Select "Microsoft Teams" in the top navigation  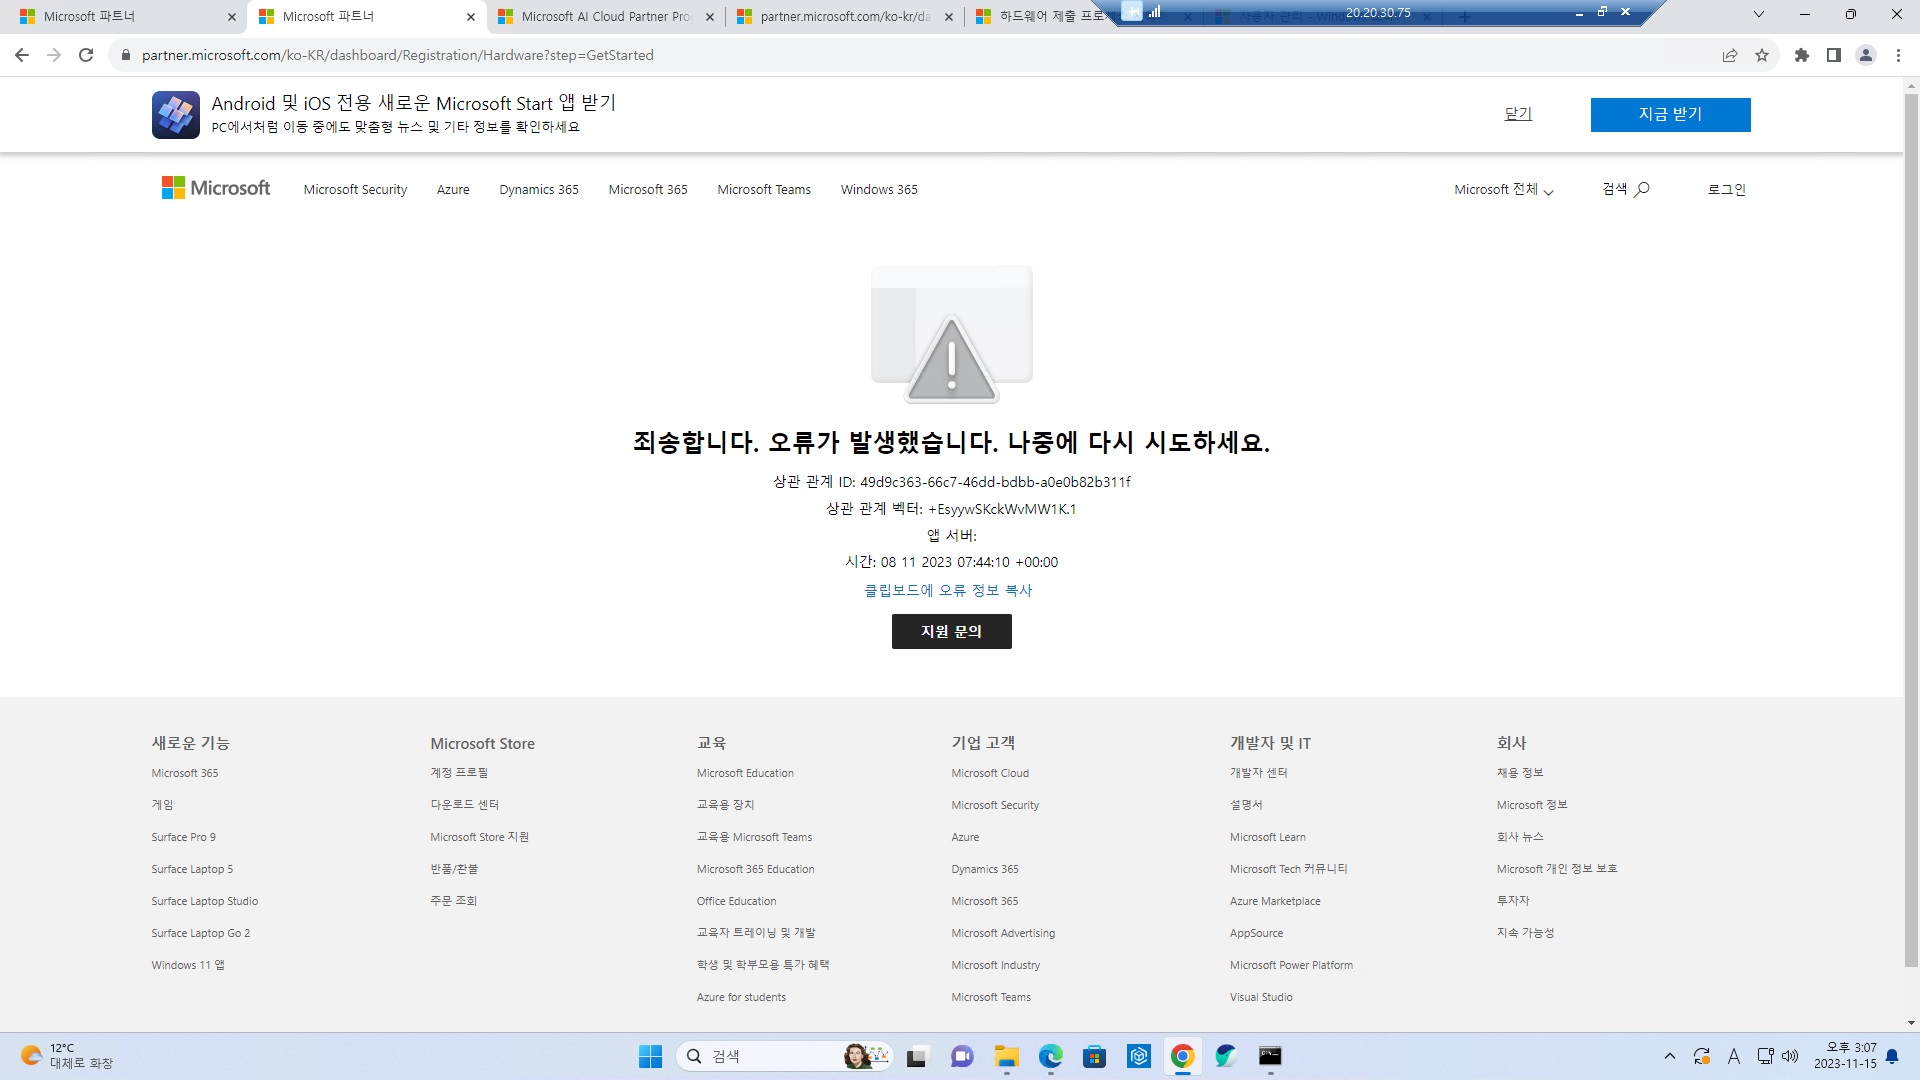[x=764, y=189]
